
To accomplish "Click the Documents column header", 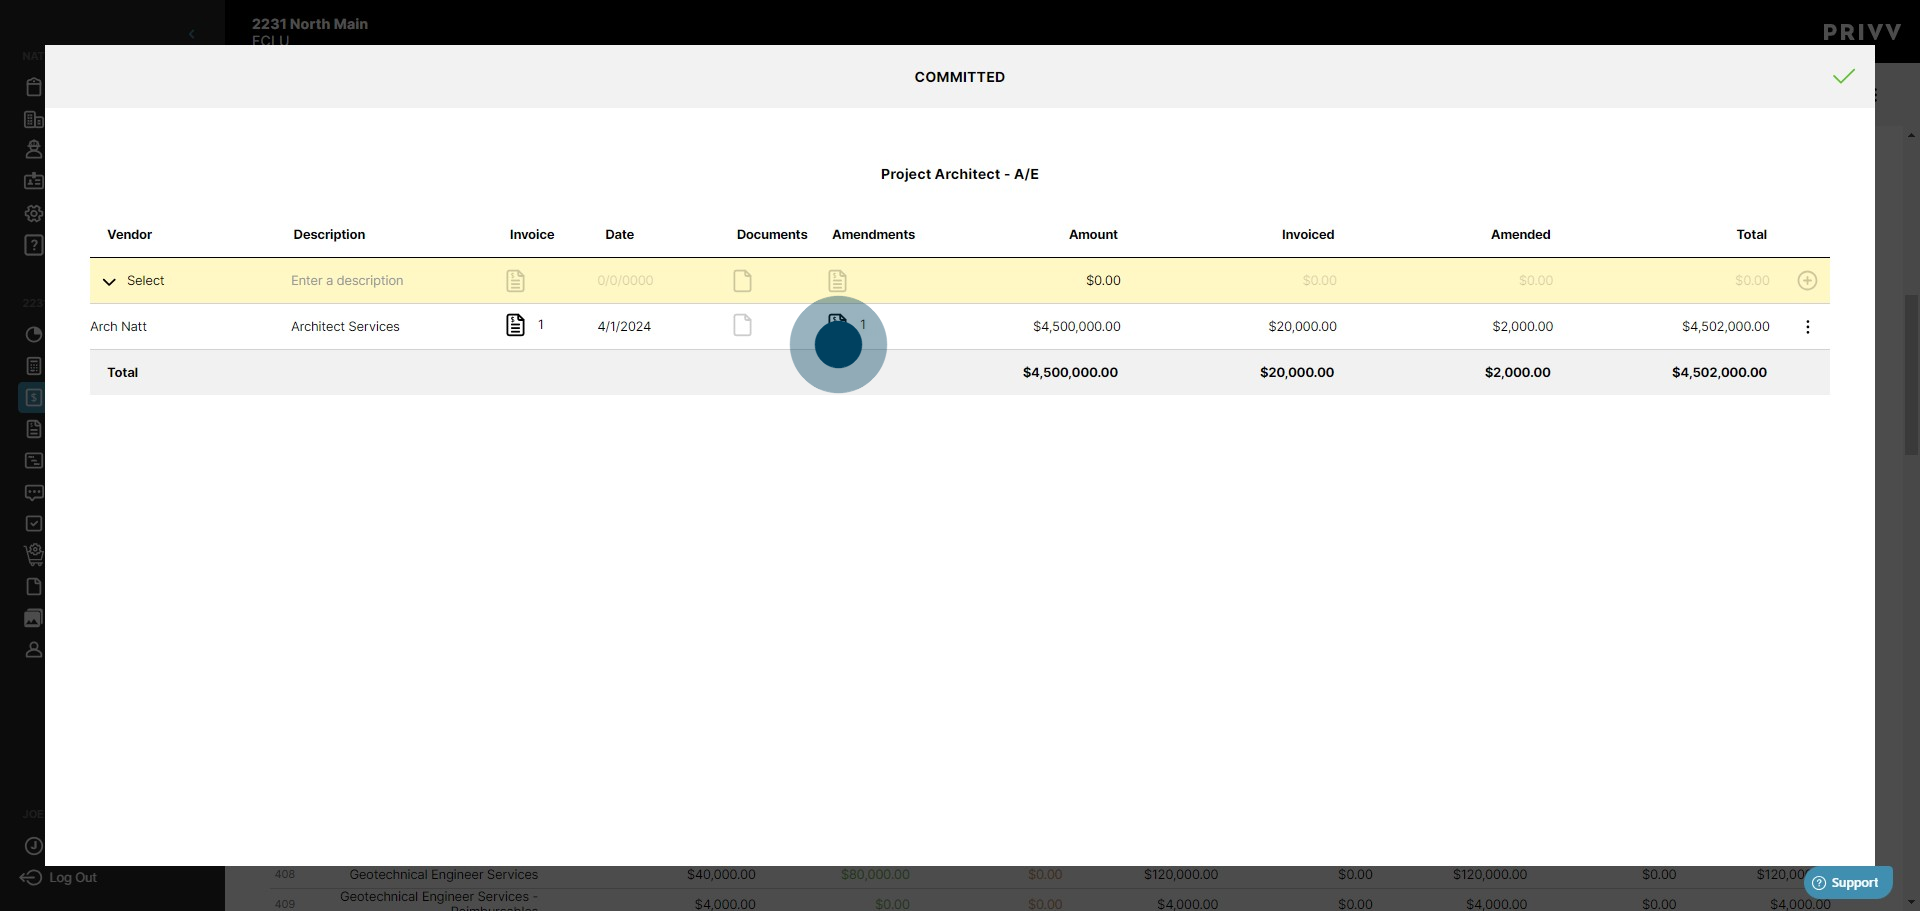I will tap(772, 235).
